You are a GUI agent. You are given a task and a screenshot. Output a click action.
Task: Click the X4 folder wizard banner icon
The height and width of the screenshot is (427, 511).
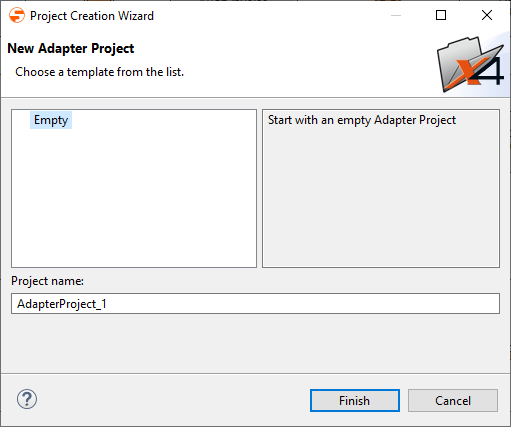point(470,64)
